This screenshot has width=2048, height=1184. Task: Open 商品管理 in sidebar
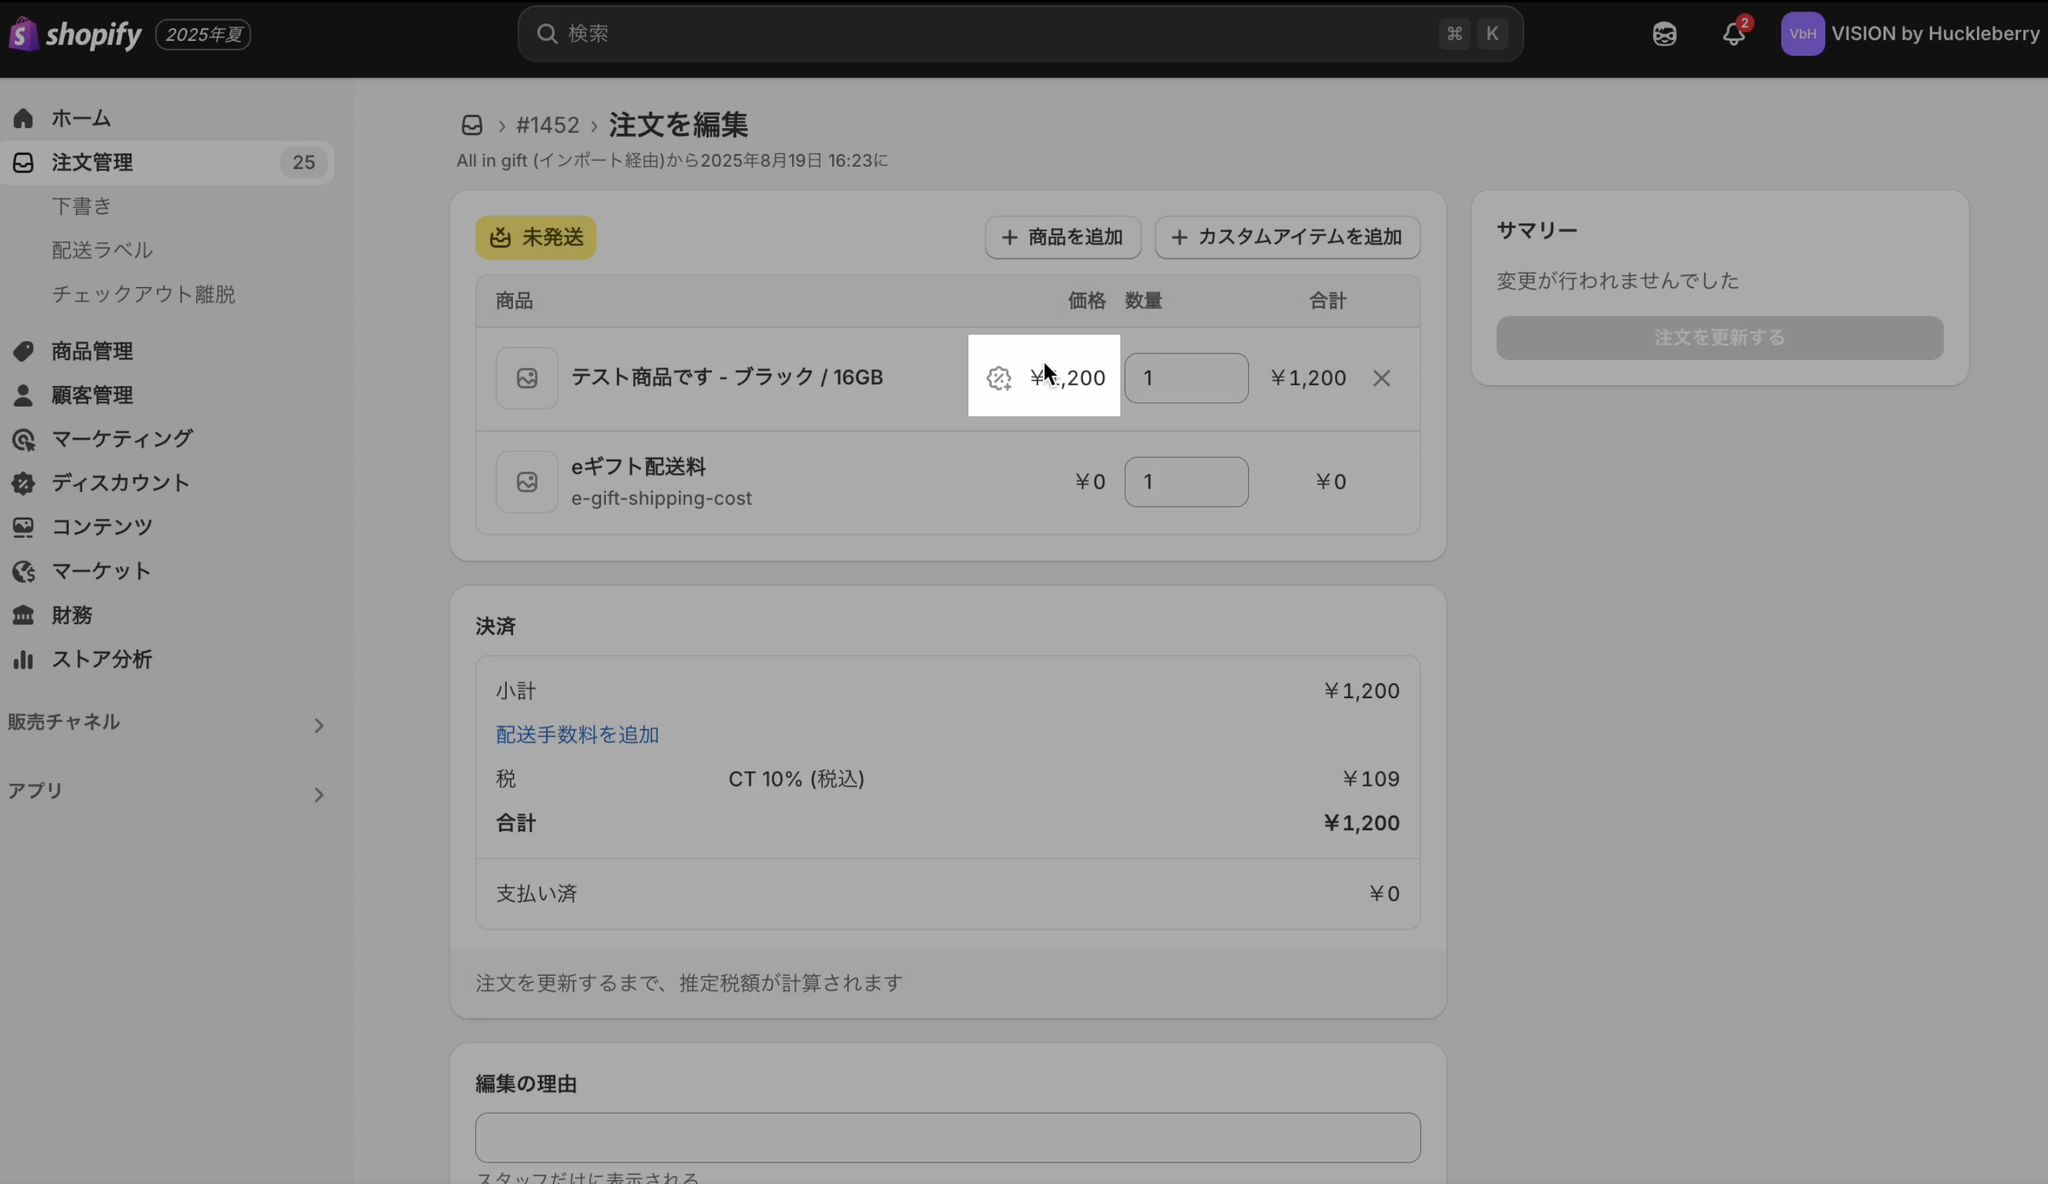point(92,351)
